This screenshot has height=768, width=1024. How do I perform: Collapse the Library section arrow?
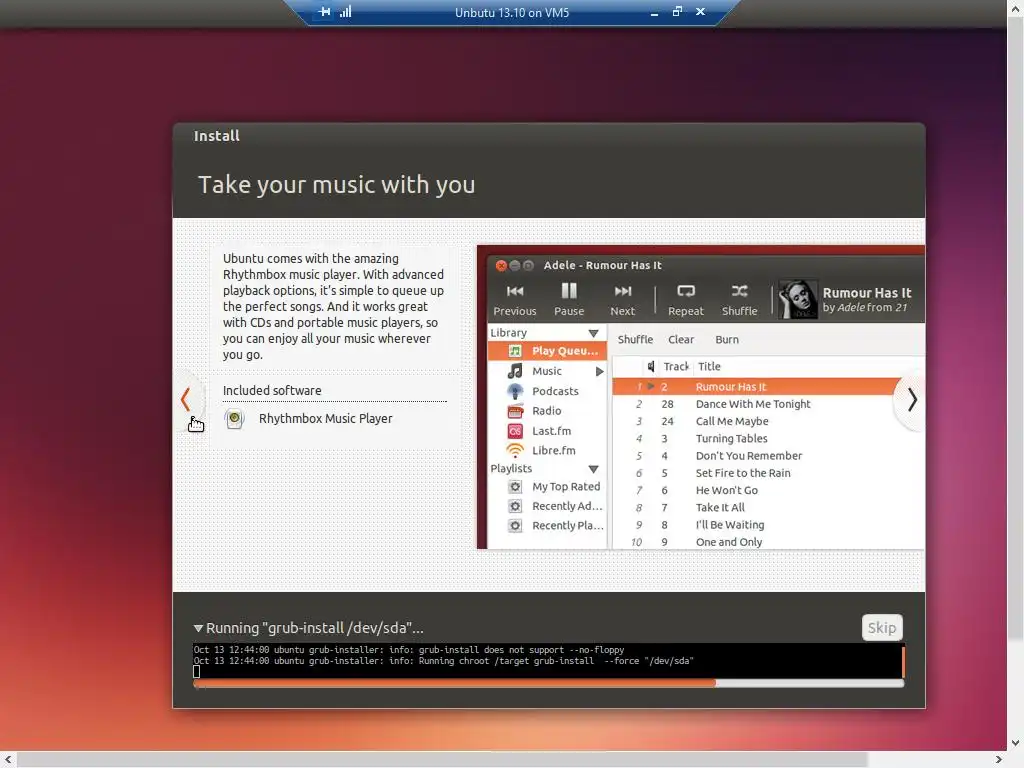[x=593, y=333]
